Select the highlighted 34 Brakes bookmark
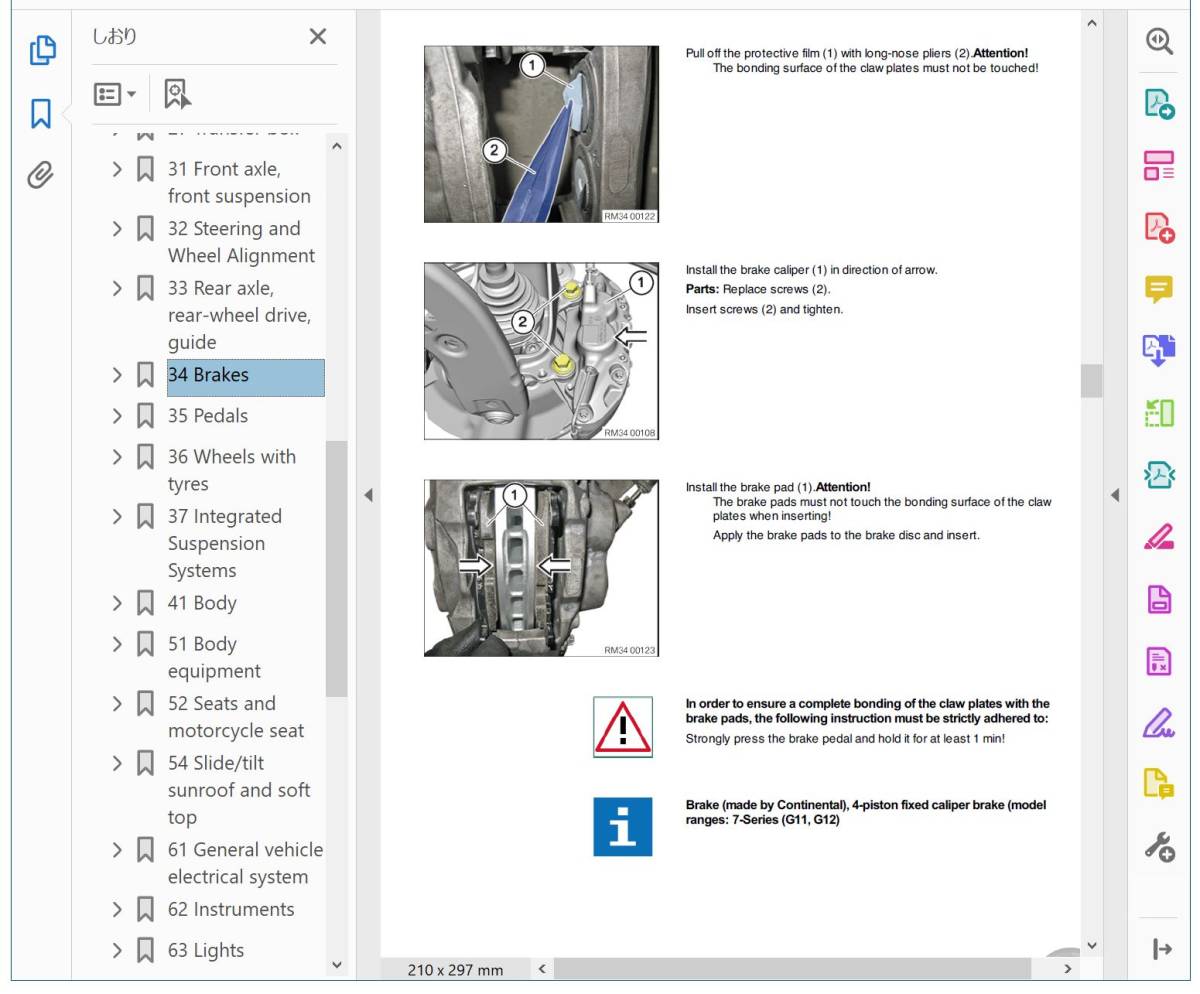This screenshot has height=994, width=1200. click(x=245, y=376)
